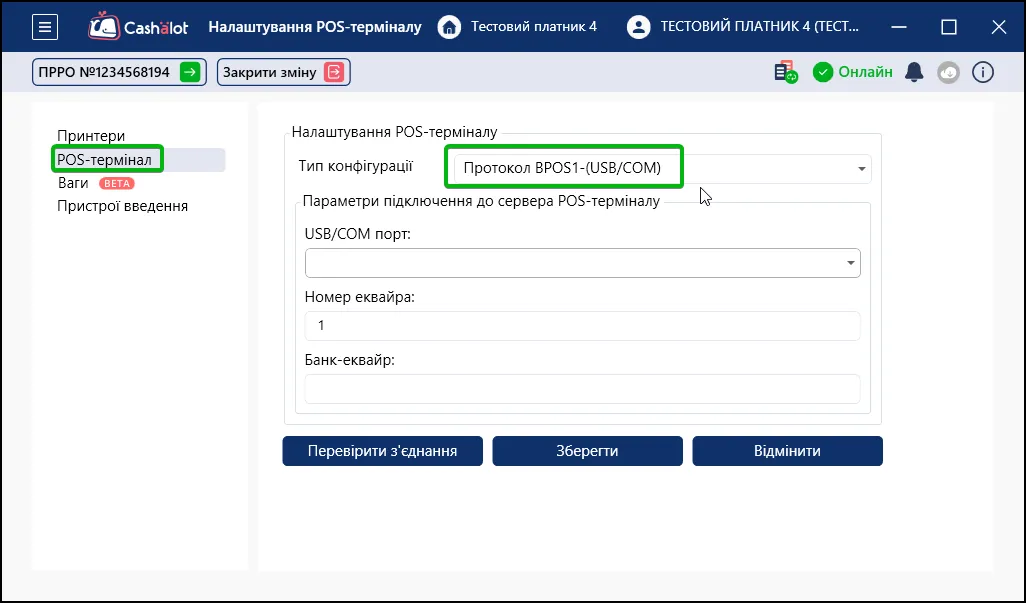Click the grey cloud download icon
Image resolution: width=1026 pixels, height=603 pixels.
(x=948, y=72)
